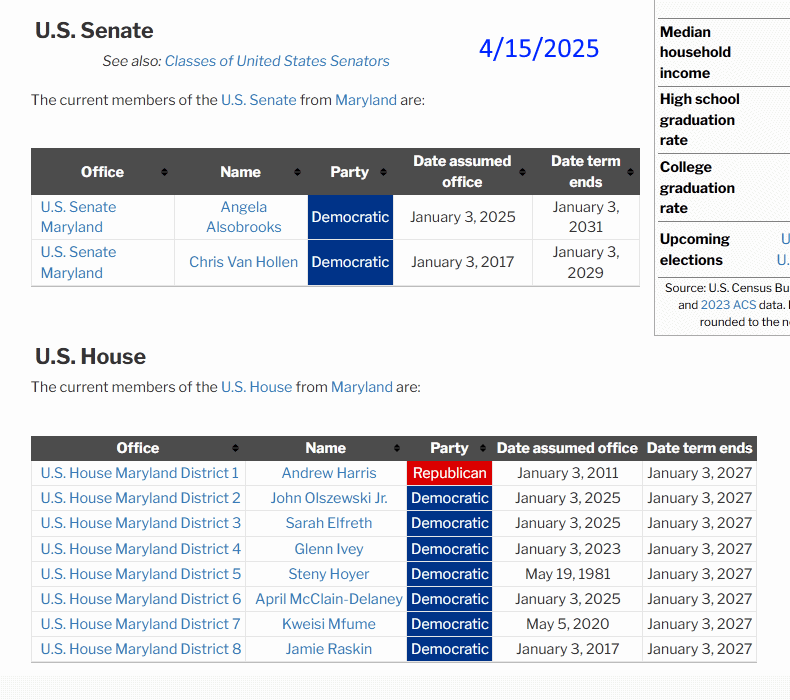Open U.S. House link in House intro sentence
This screenshot has height=700, width=790.
[x=256, y=387]
